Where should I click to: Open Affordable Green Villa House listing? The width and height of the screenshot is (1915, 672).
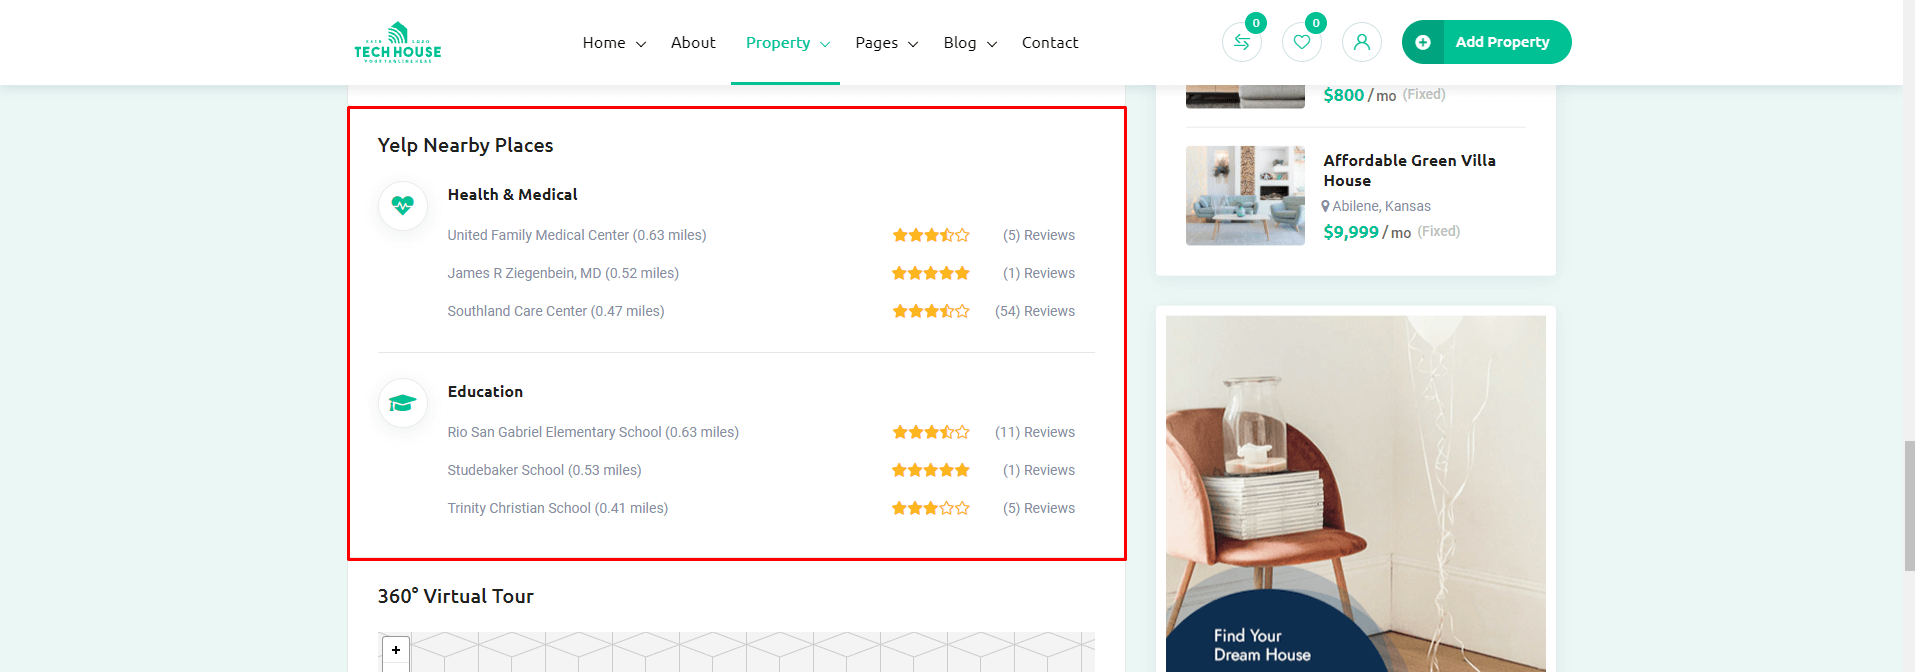tap(1409, 170)
